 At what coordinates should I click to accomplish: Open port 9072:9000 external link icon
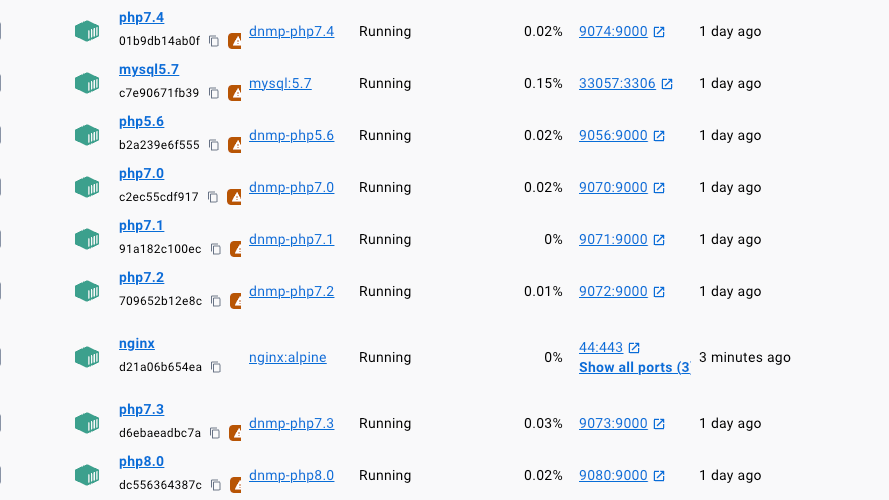tap(659, 292)
